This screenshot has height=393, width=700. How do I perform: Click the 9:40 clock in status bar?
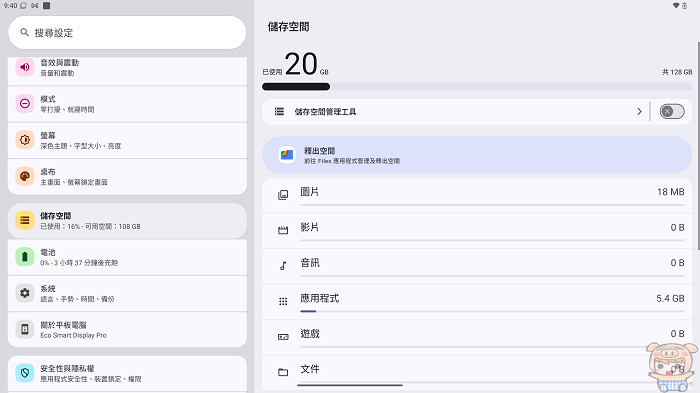pyautogui.click(x=10, y=6)
